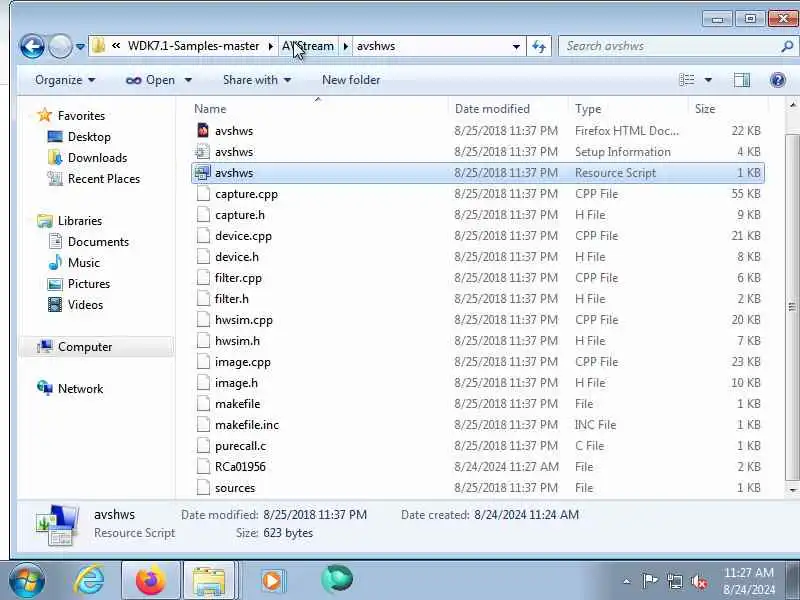Screen dimensions: 800x600
Task: Select avshws Resource Script file icon
Action: coord(203,173)
